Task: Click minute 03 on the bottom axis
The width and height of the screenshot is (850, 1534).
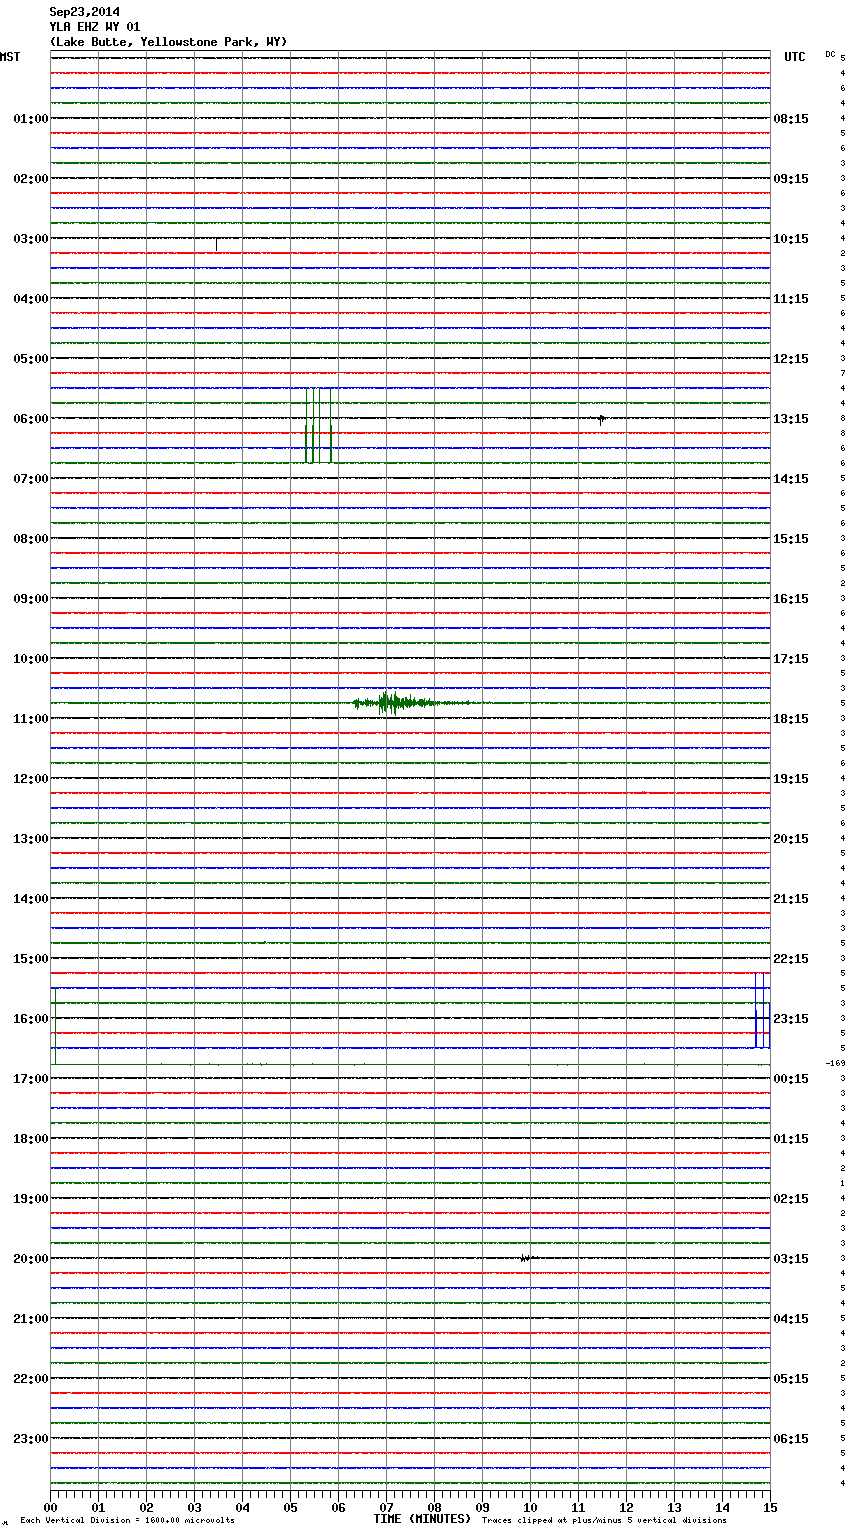Action: pos(194,1507)
